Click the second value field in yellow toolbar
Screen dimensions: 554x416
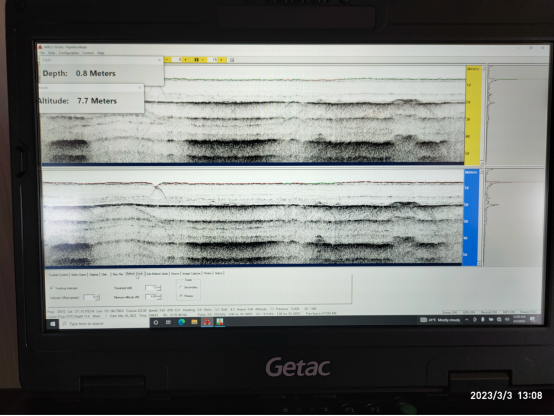[212, 60]
